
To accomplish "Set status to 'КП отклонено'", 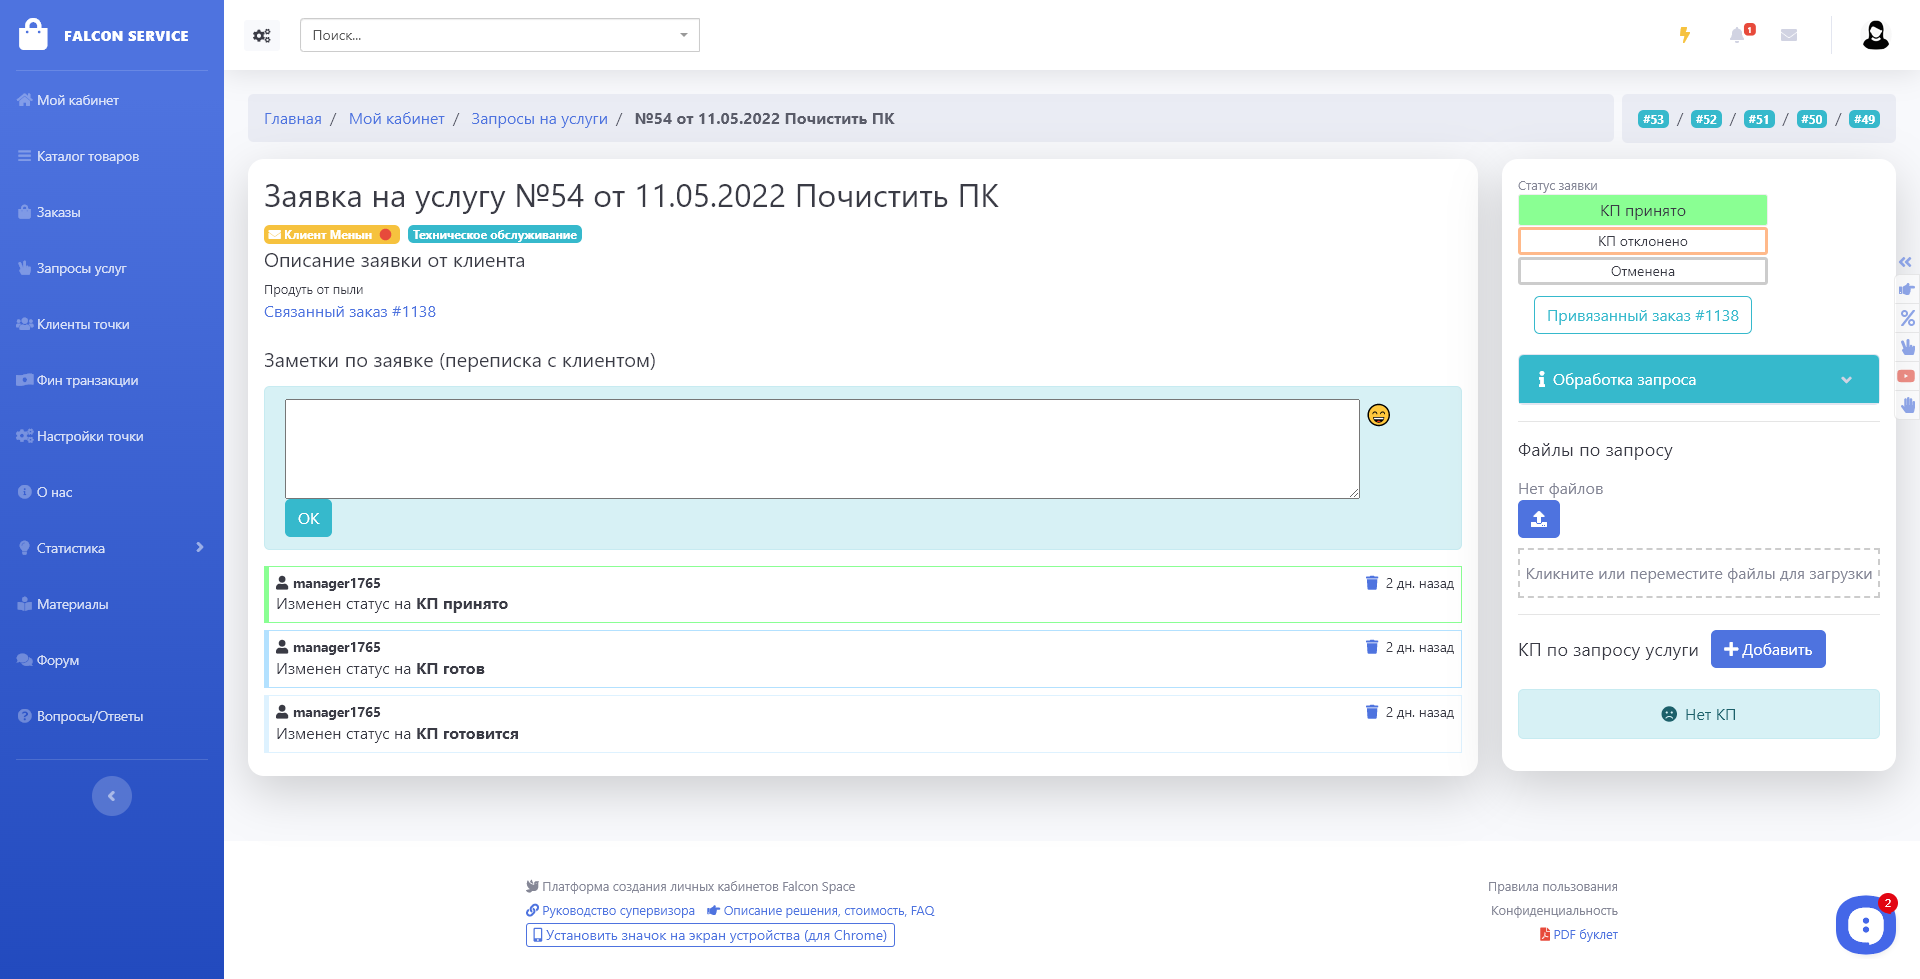I will point(1642,241).
